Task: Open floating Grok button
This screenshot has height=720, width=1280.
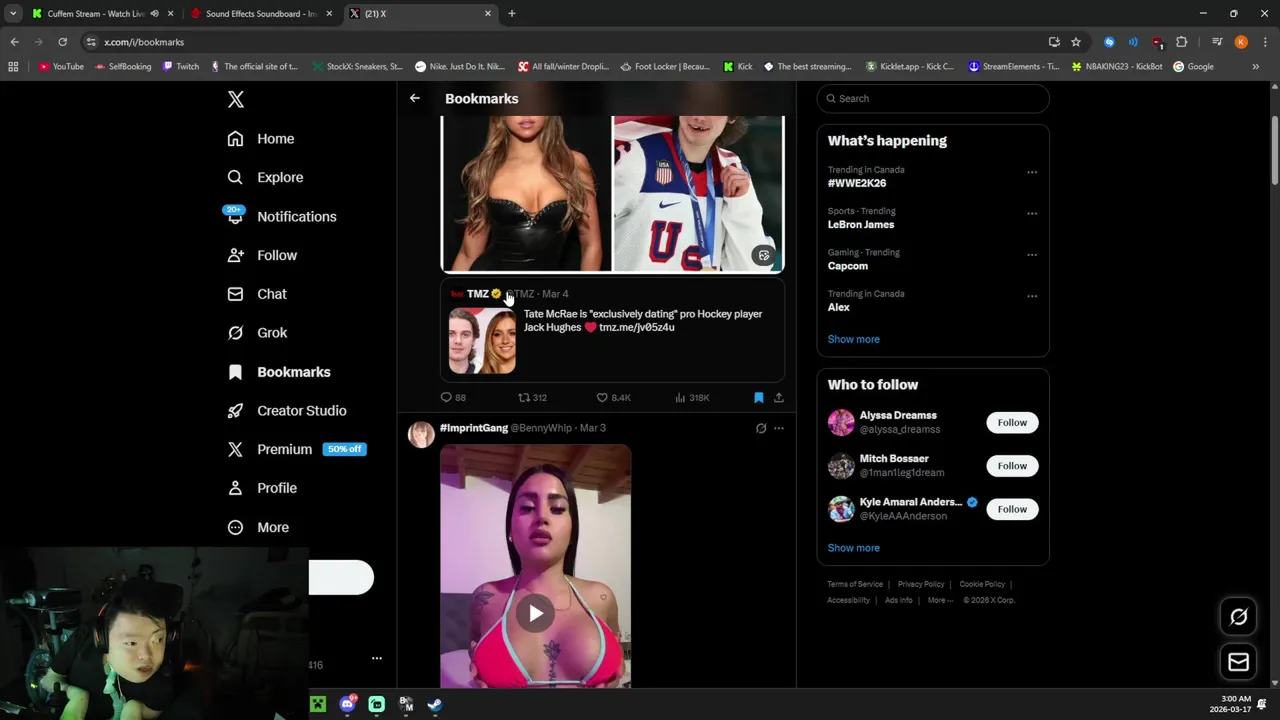Action: [x=1238, y=617]
